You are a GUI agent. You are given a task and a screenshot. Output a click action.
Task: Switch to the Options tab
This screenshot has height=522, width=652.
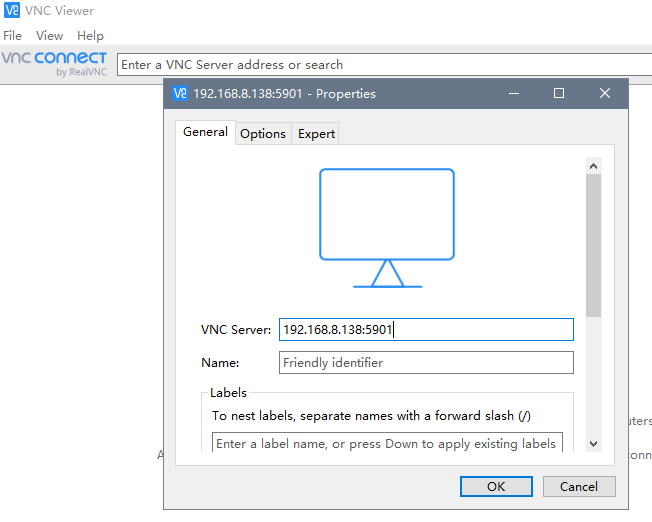tap(263, 134)
